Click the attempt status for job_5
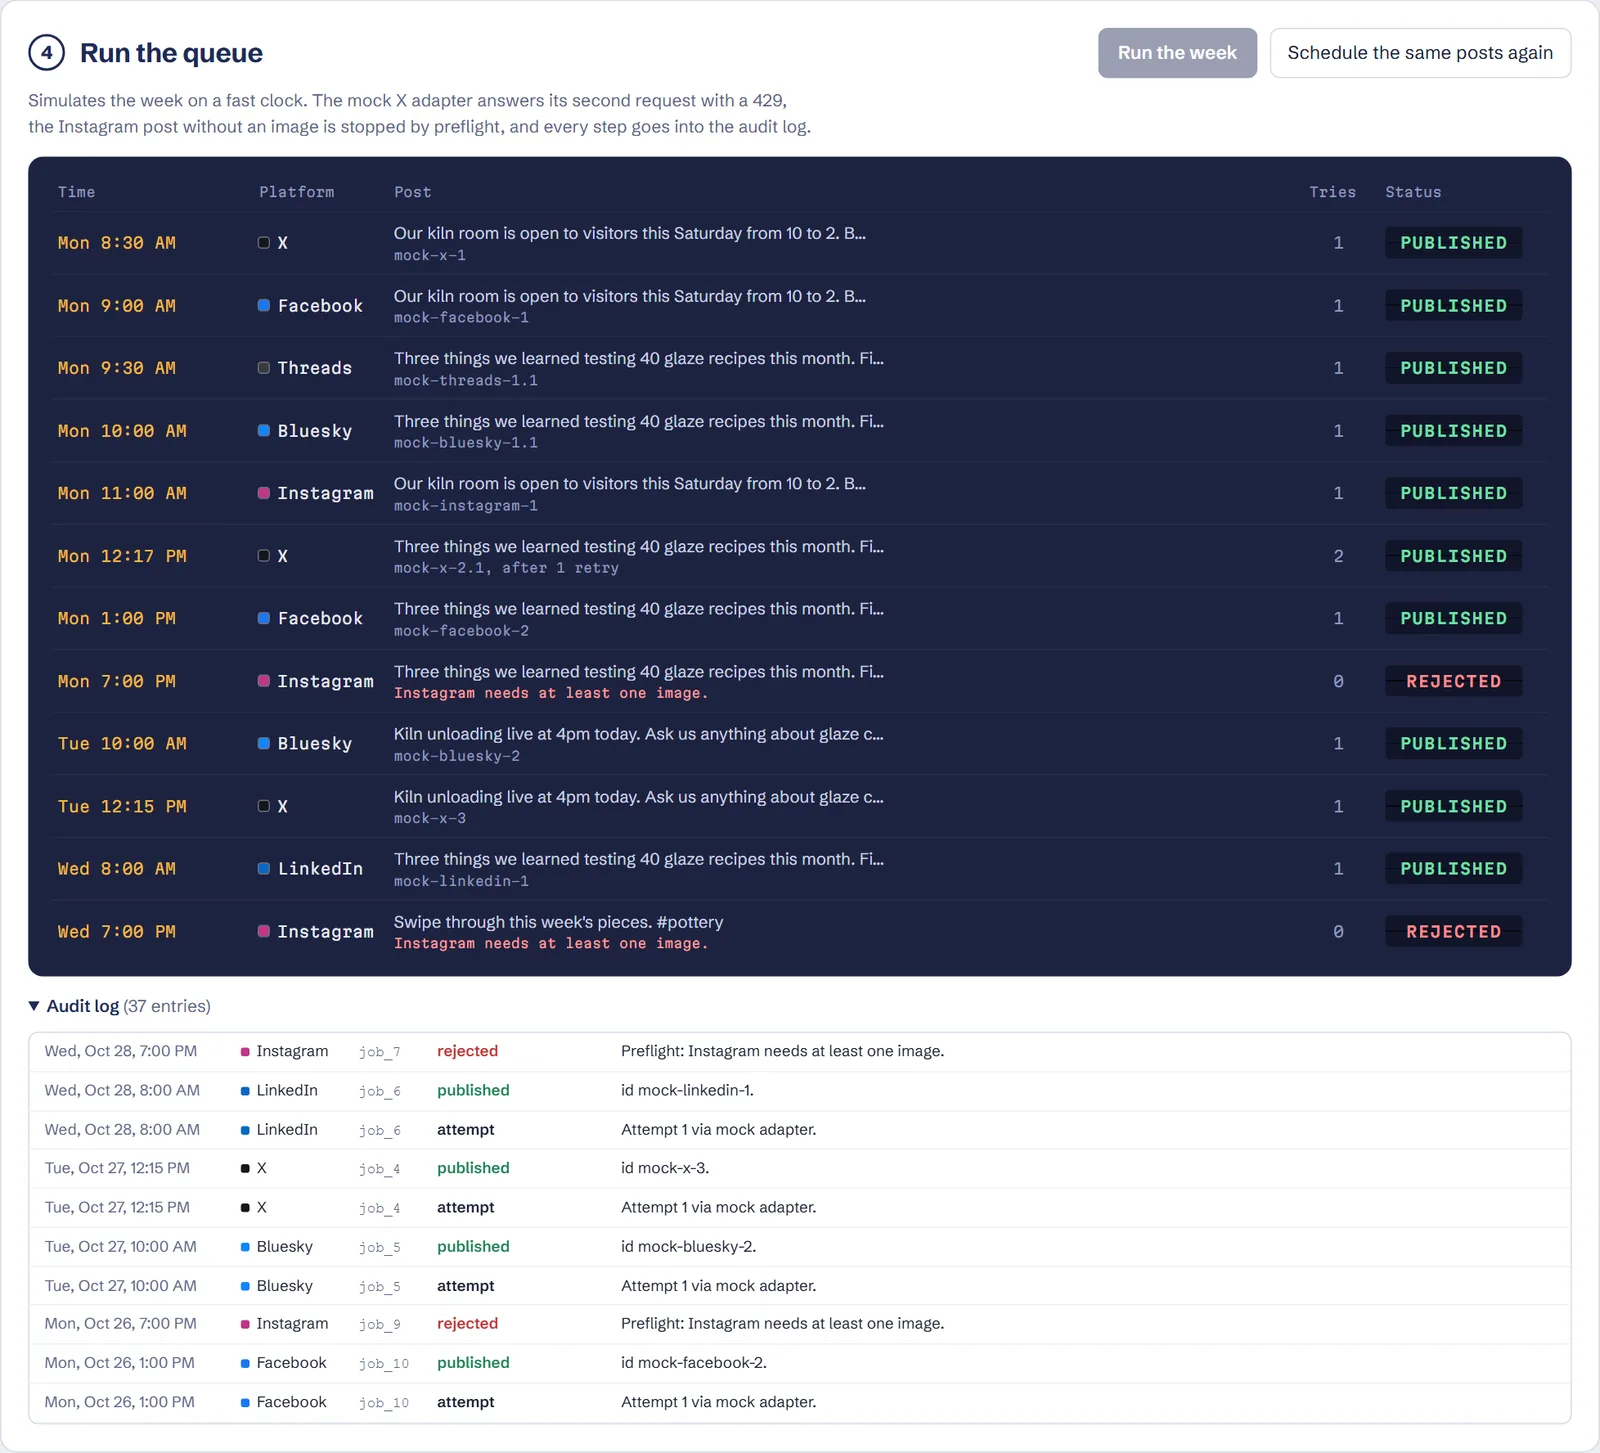 point(466,1286)
